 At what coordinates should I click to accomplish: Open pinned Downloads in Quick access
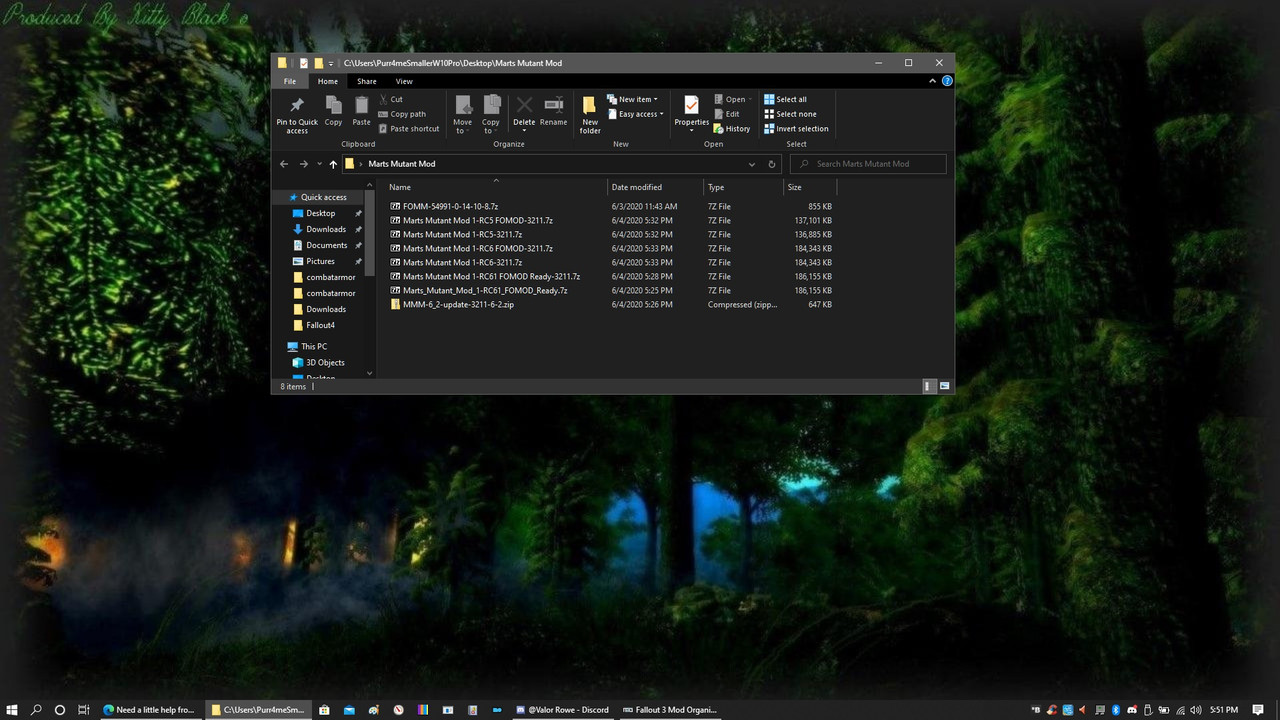coord(326,229)
